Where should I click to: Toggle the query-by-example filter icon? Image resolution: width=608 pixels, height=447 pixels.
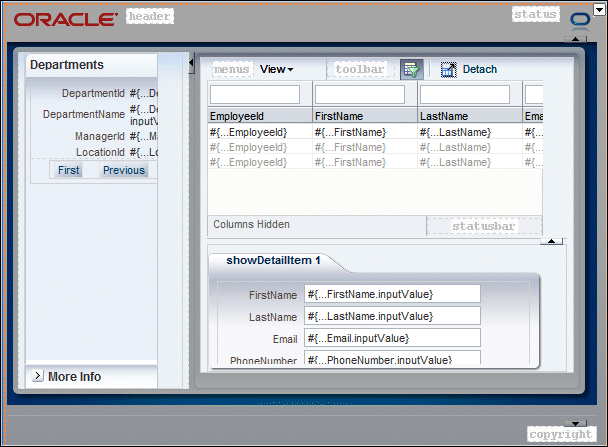411,70
